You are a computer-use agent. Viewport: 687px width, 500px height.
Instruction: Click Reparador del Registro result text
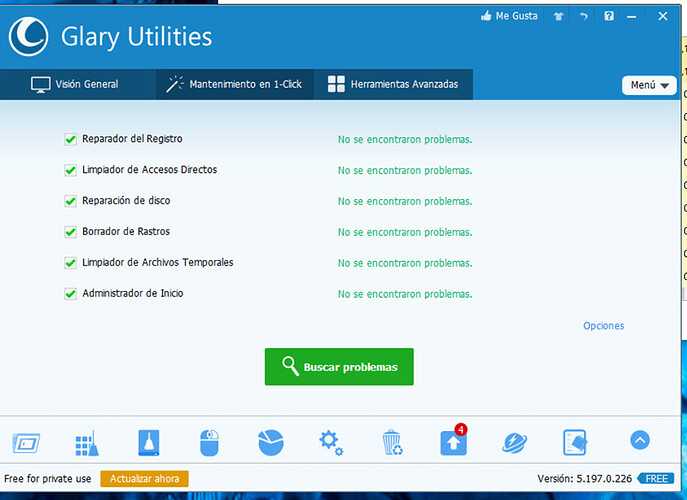coord(405,139)
